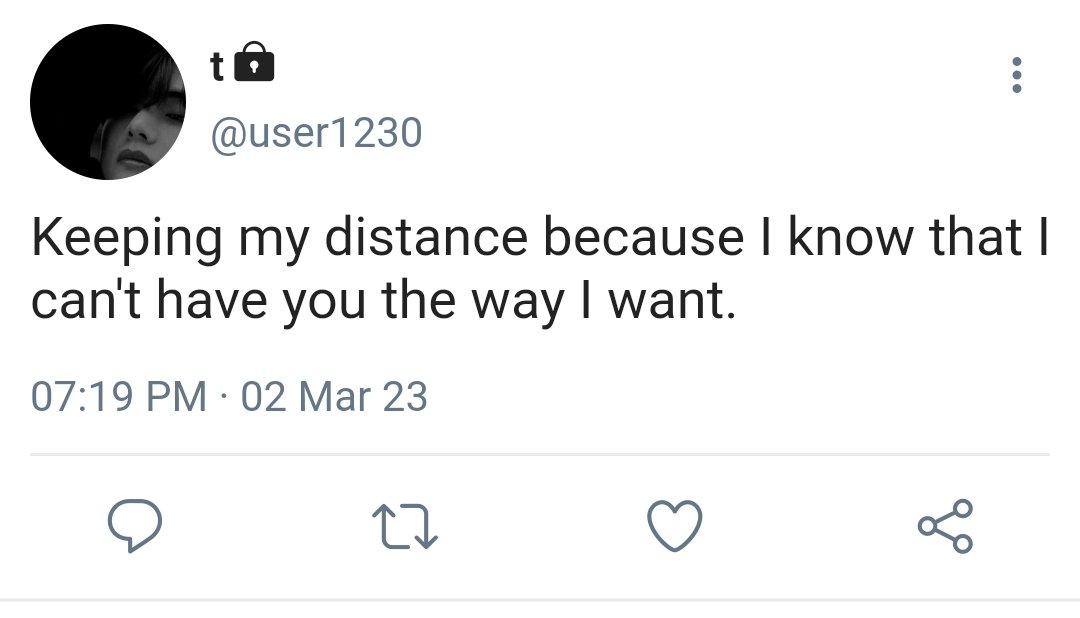
Task: Click the padlock protected-account icon
Action: (x=254, y=61)
